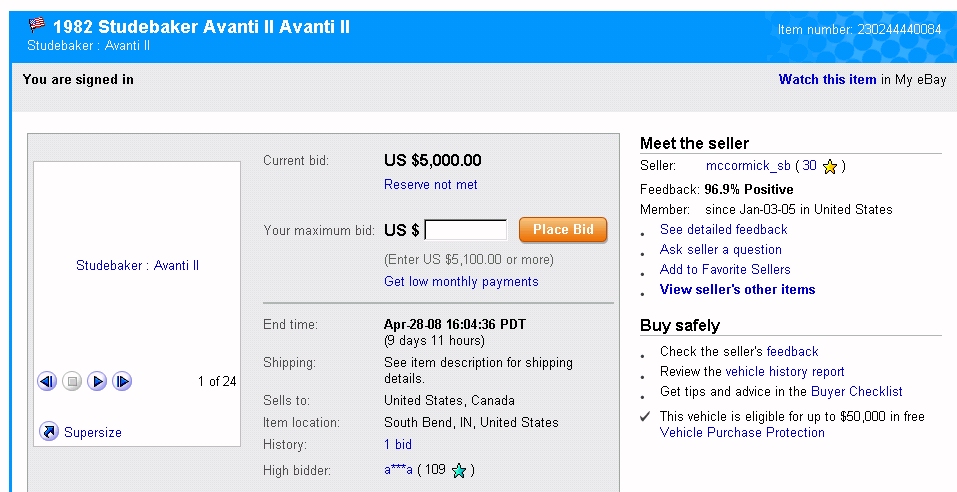Screen dimensions: 957x492
Task: Open See detailed feedback link
Action: click(723, 230)
